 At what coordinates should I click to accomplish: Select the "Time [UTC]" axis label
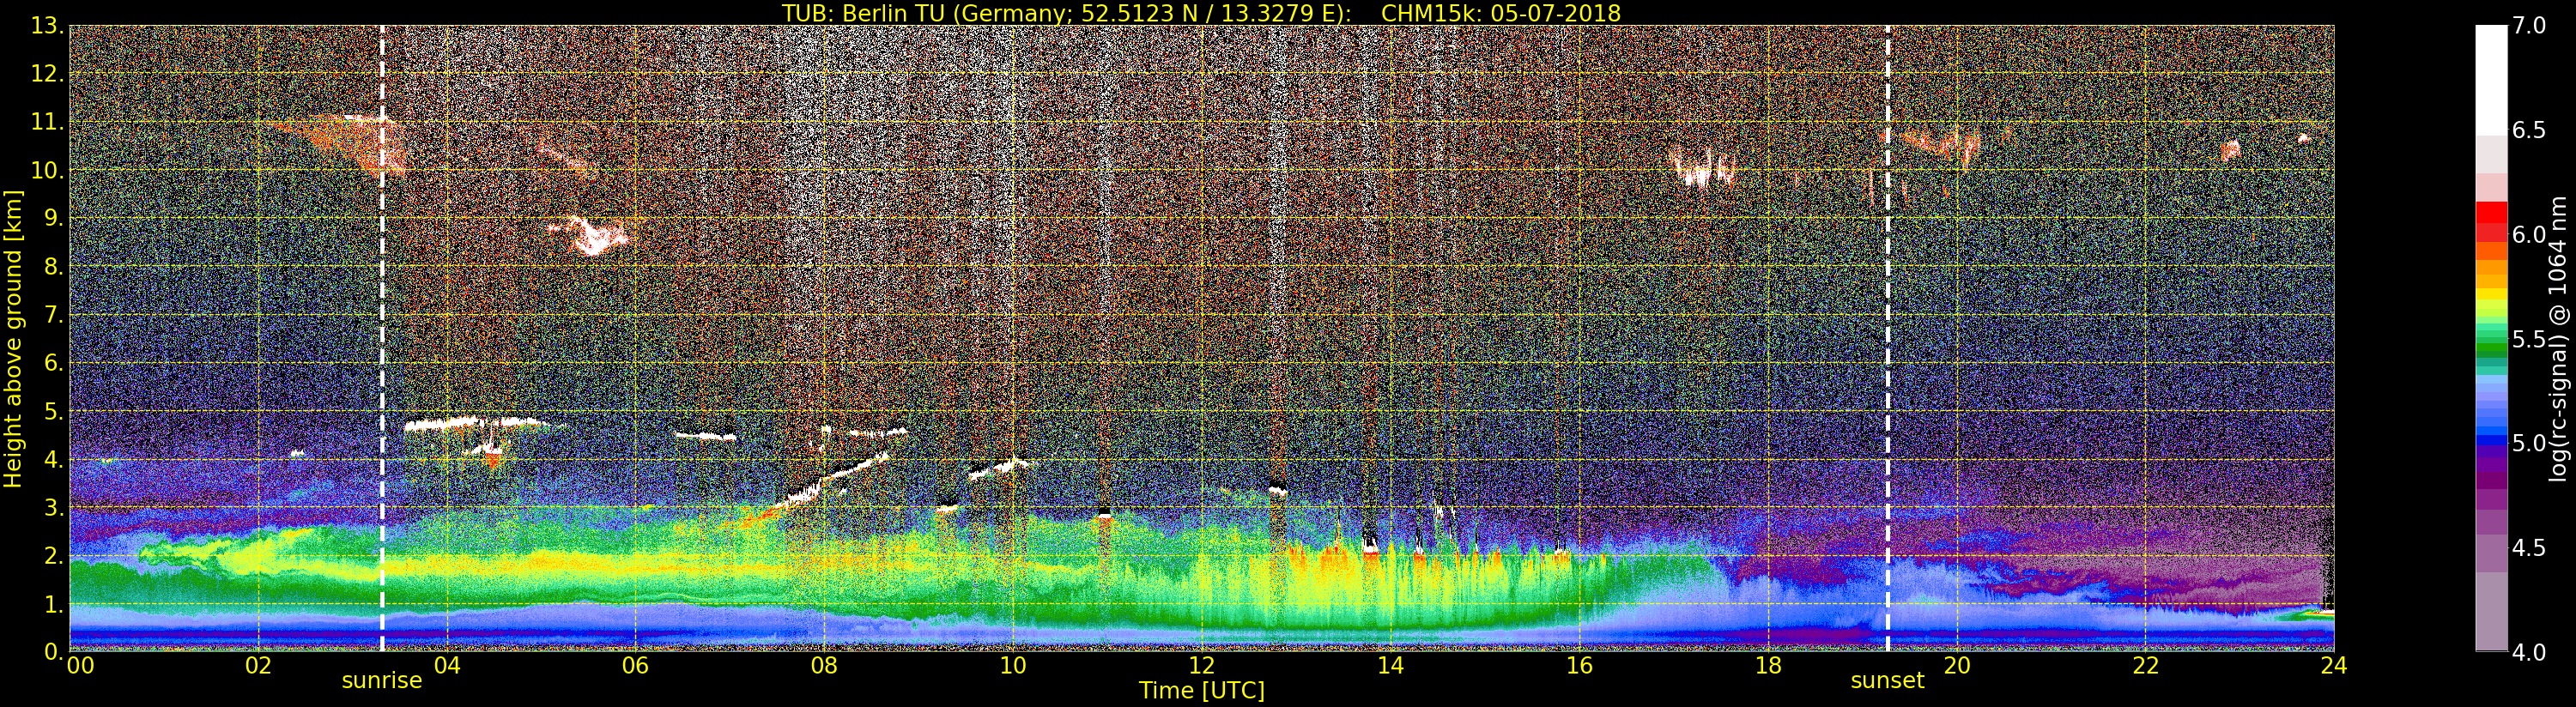point(1202,690)
